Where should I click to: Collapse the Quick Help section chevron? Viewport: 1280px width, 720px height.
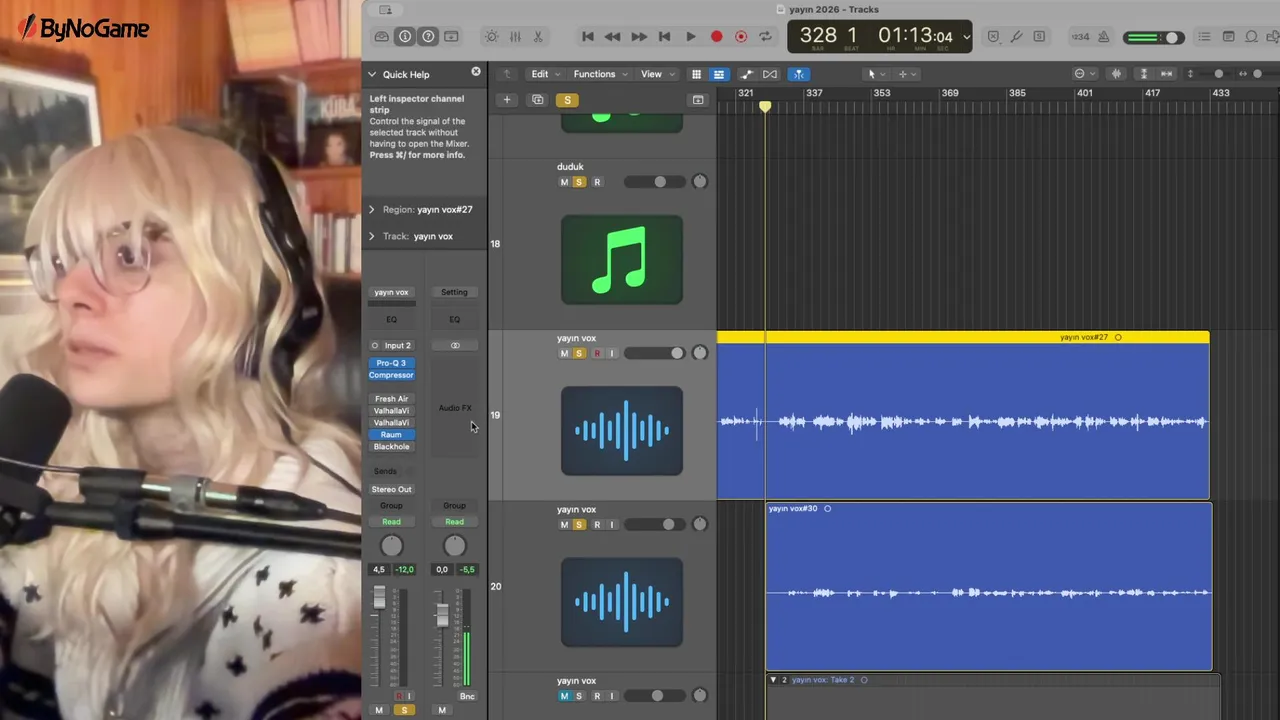[x=372, y=74]
